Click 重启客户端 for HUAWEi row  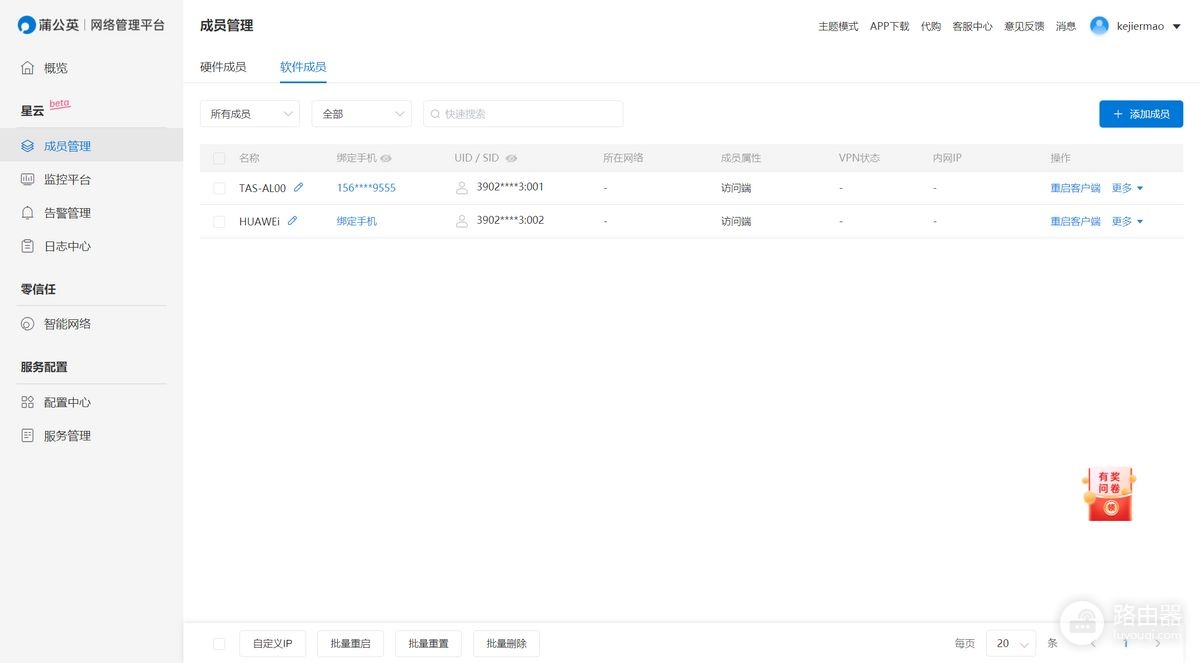(1075, 222)
